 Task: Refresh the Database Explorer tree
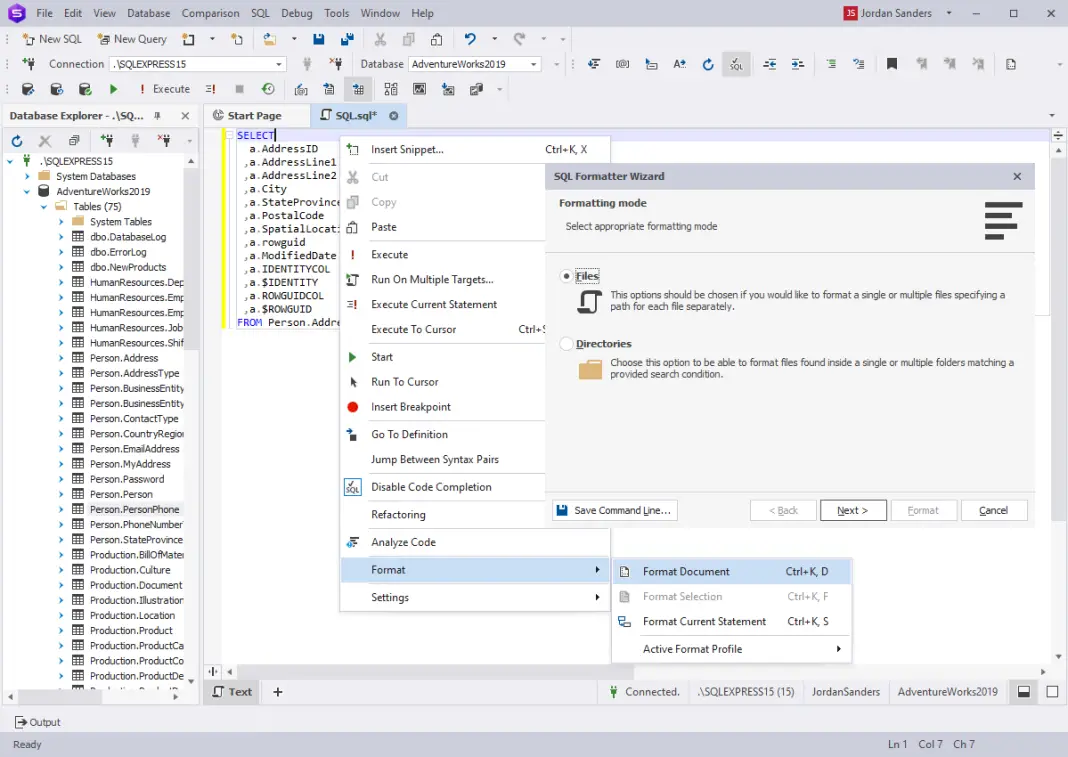17,141
